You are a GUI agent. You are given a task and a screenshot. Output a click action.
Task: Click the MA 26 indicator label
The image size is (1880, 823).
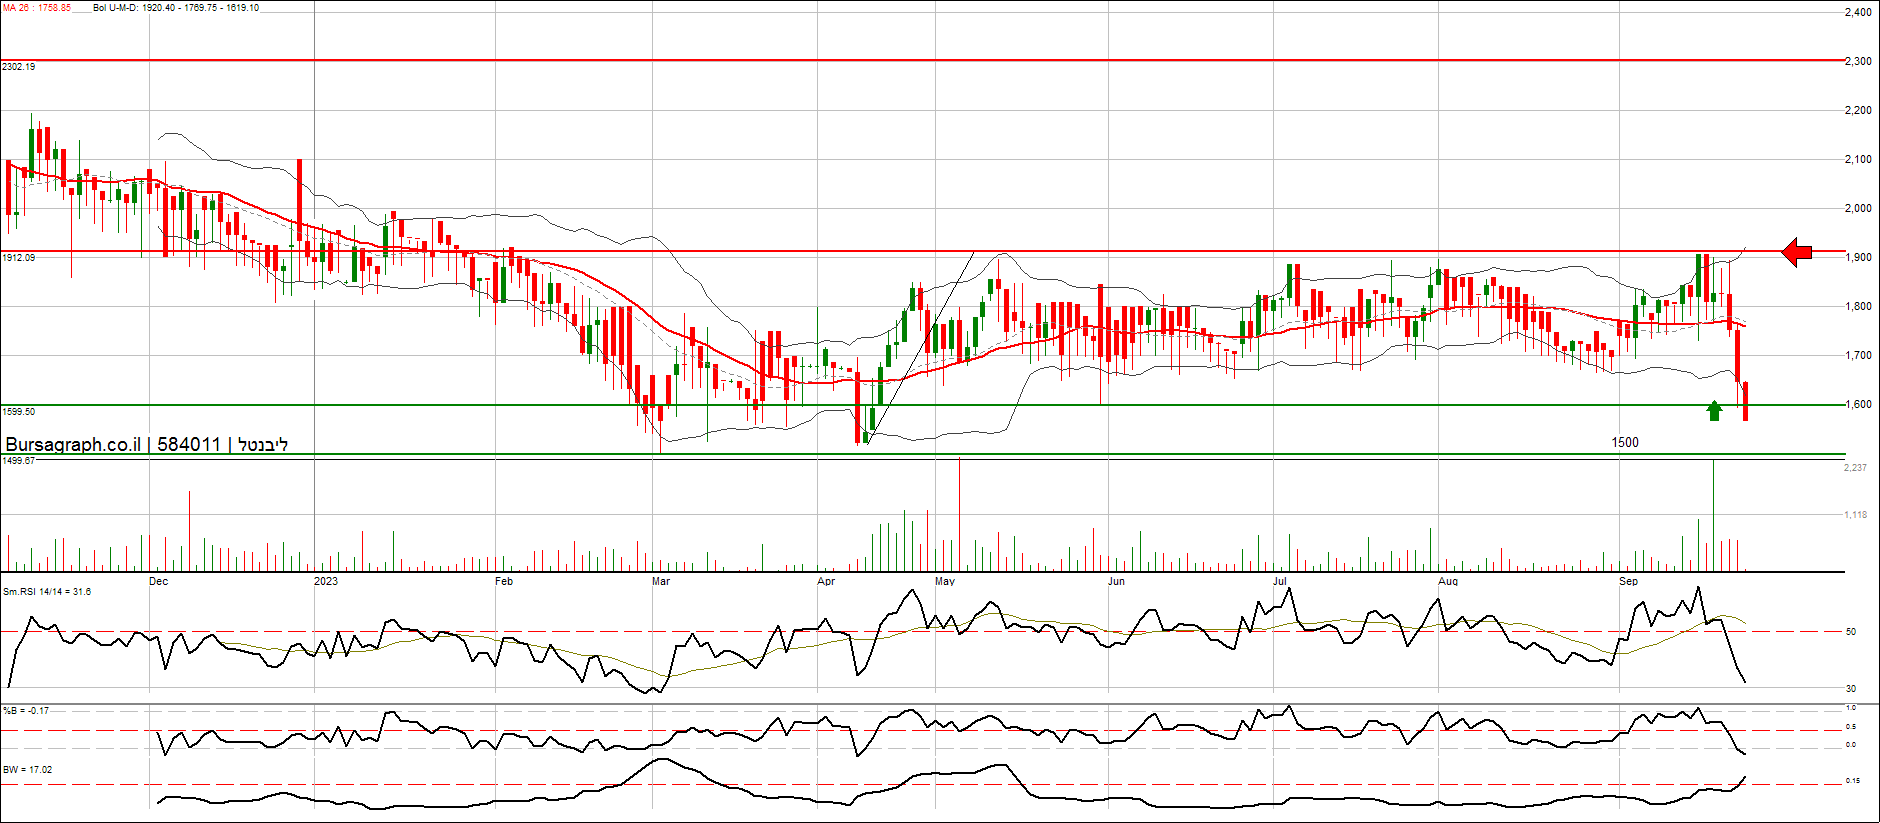click(x=37, y=8)
